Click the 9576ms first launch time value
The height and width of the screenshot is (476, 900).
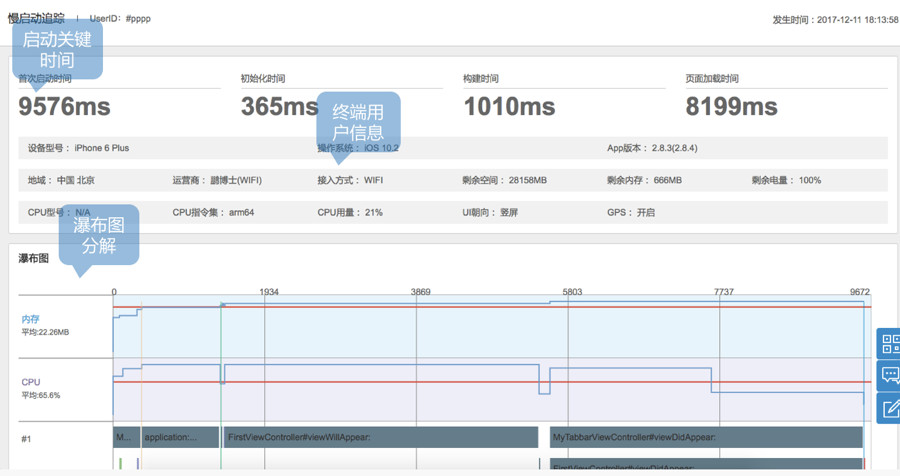(64, 106)
